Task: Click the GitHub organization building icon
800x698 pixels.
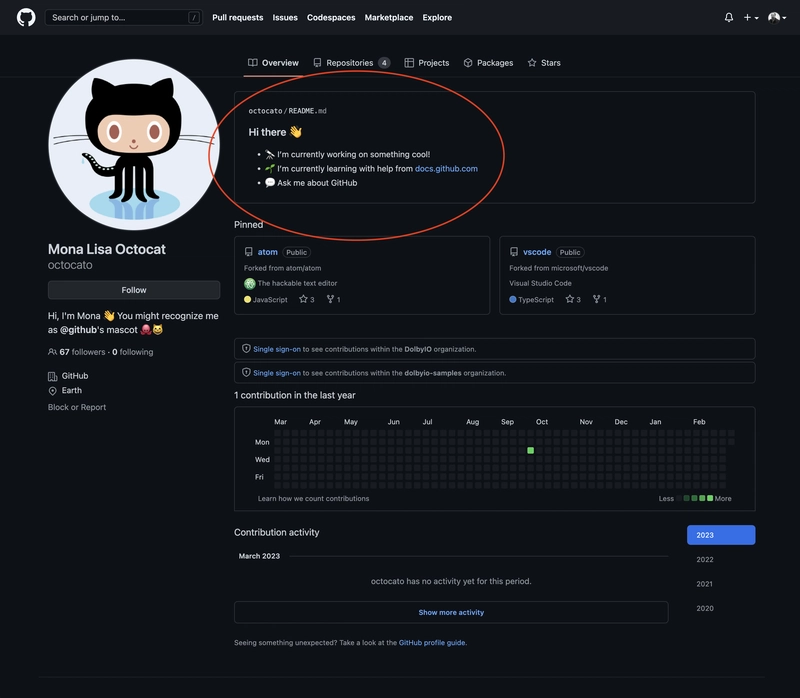Action: pyautogui.click(x=53, y=377)
